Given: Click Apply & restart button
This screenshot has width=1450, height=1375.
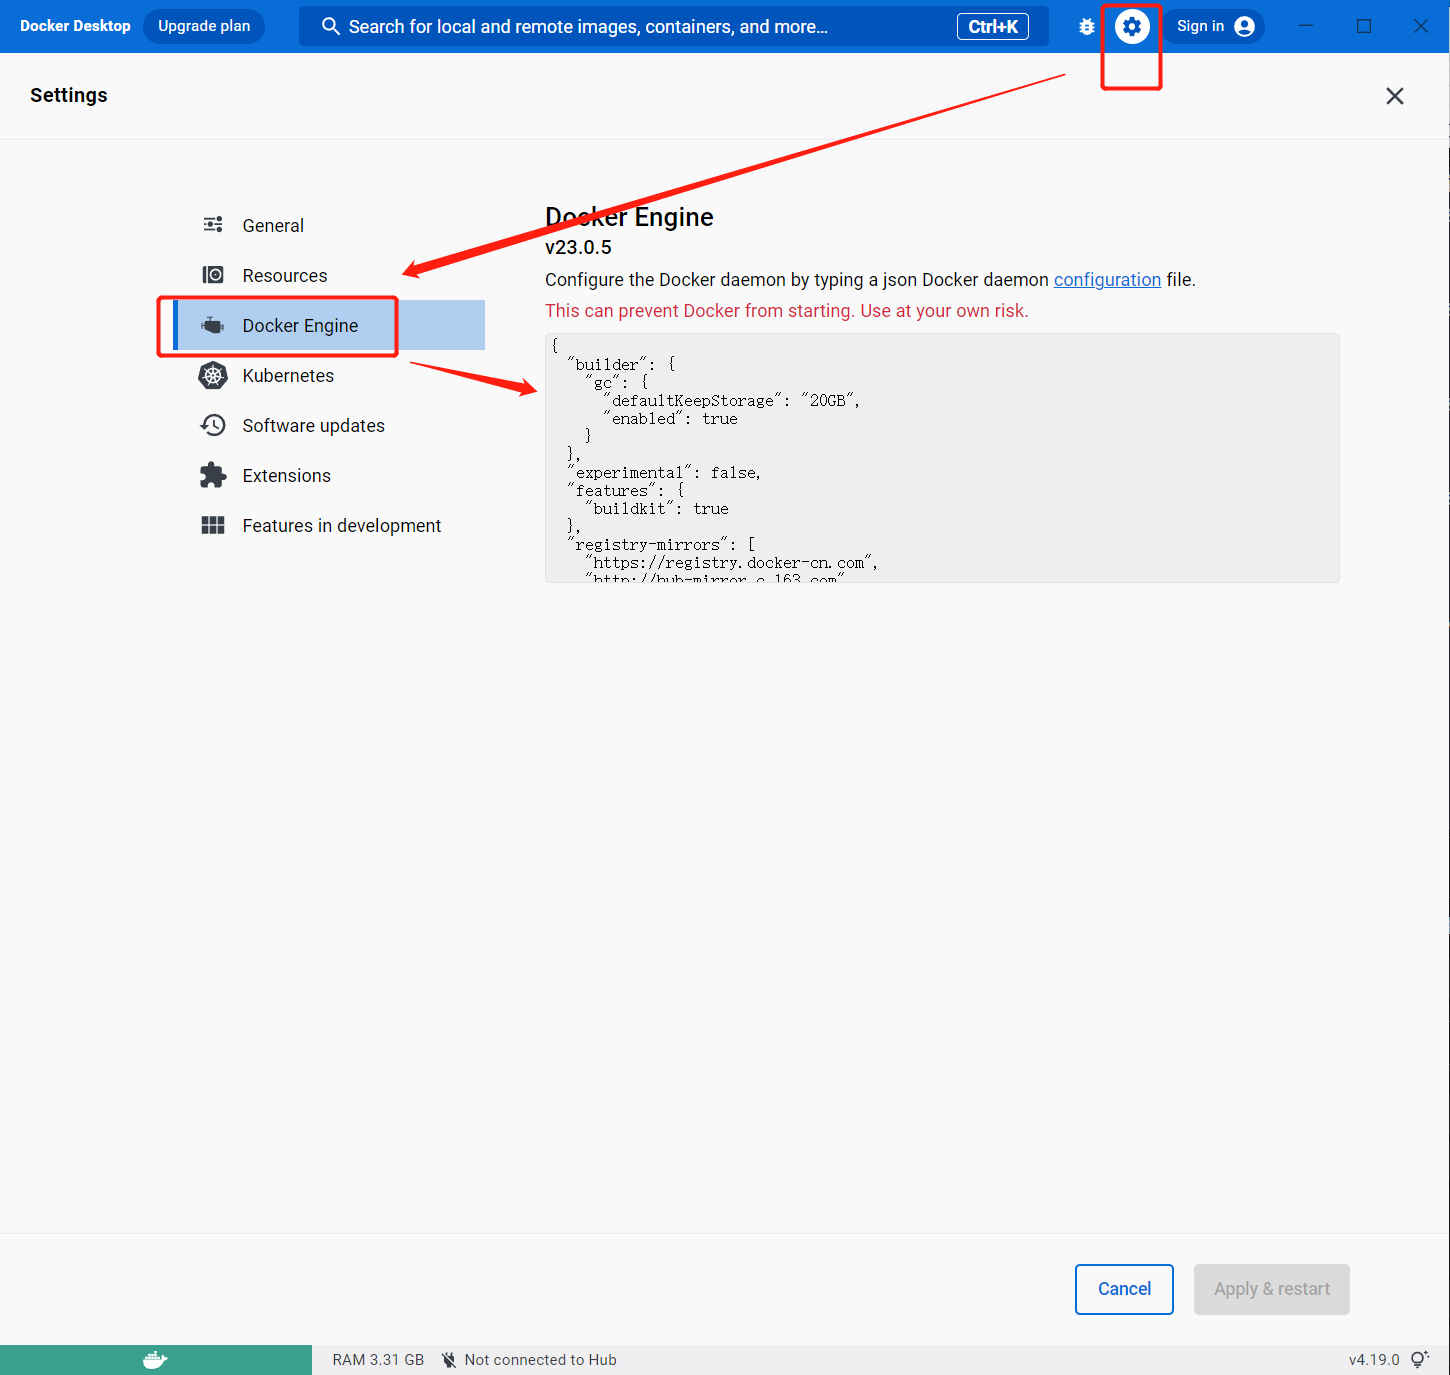Looking at the screenshot, I should [x=1272, y=1289].
